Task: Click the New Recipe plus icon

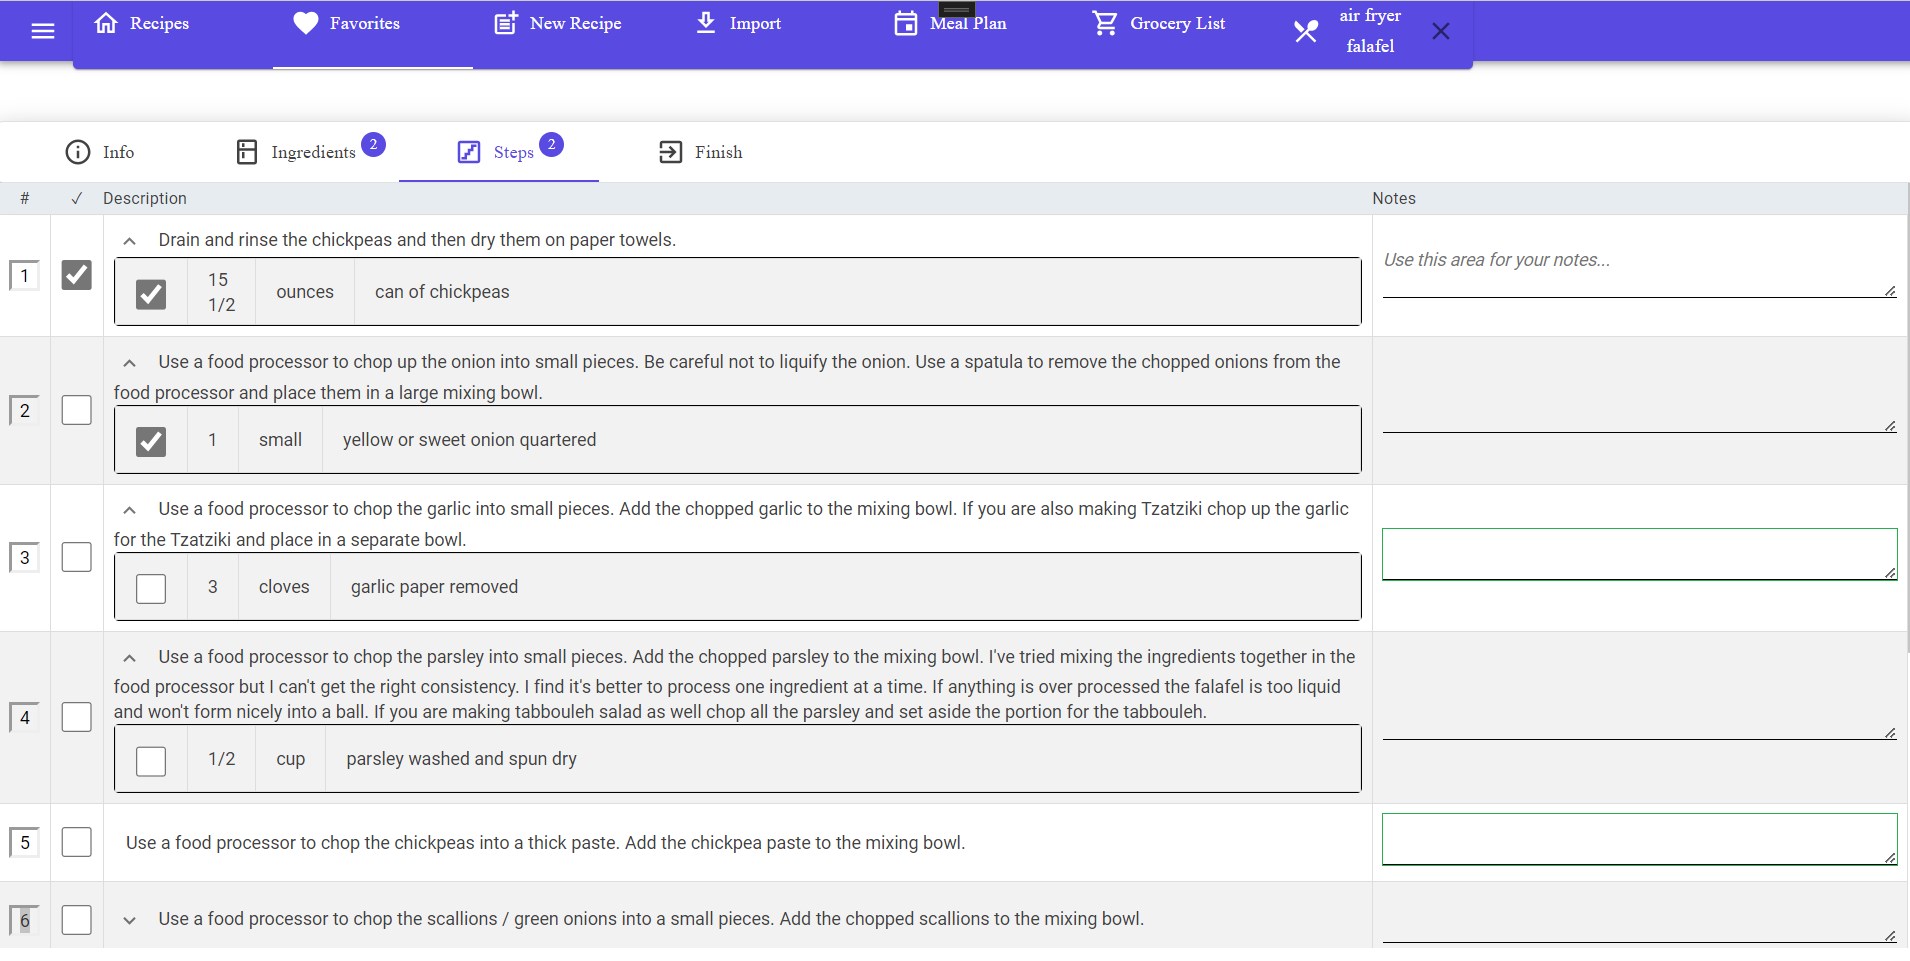Action: pos(507,23)
